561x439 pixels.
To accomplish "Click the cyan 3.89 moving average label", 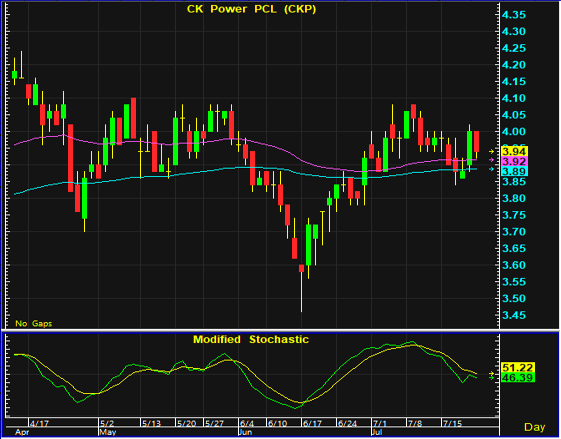I will pyautogui.click(x=514, y=171).
